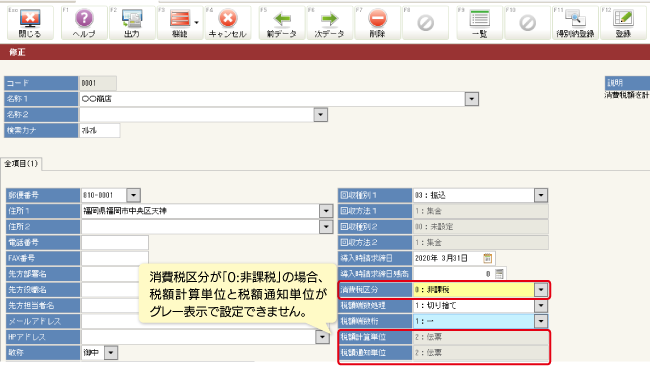
Task: Expand the 名称2 dropdown
Action: [320, 115]
